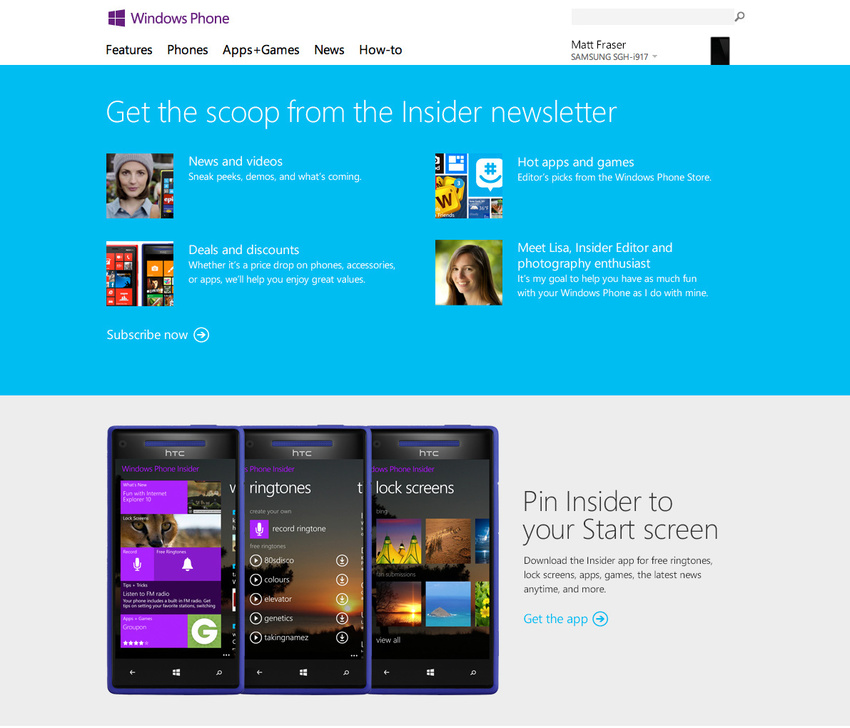Click the Deals and discounts phones thumbnail
The height and width of the screenshot is (728, 850).
pyautogui.click(x=140, y=274)
